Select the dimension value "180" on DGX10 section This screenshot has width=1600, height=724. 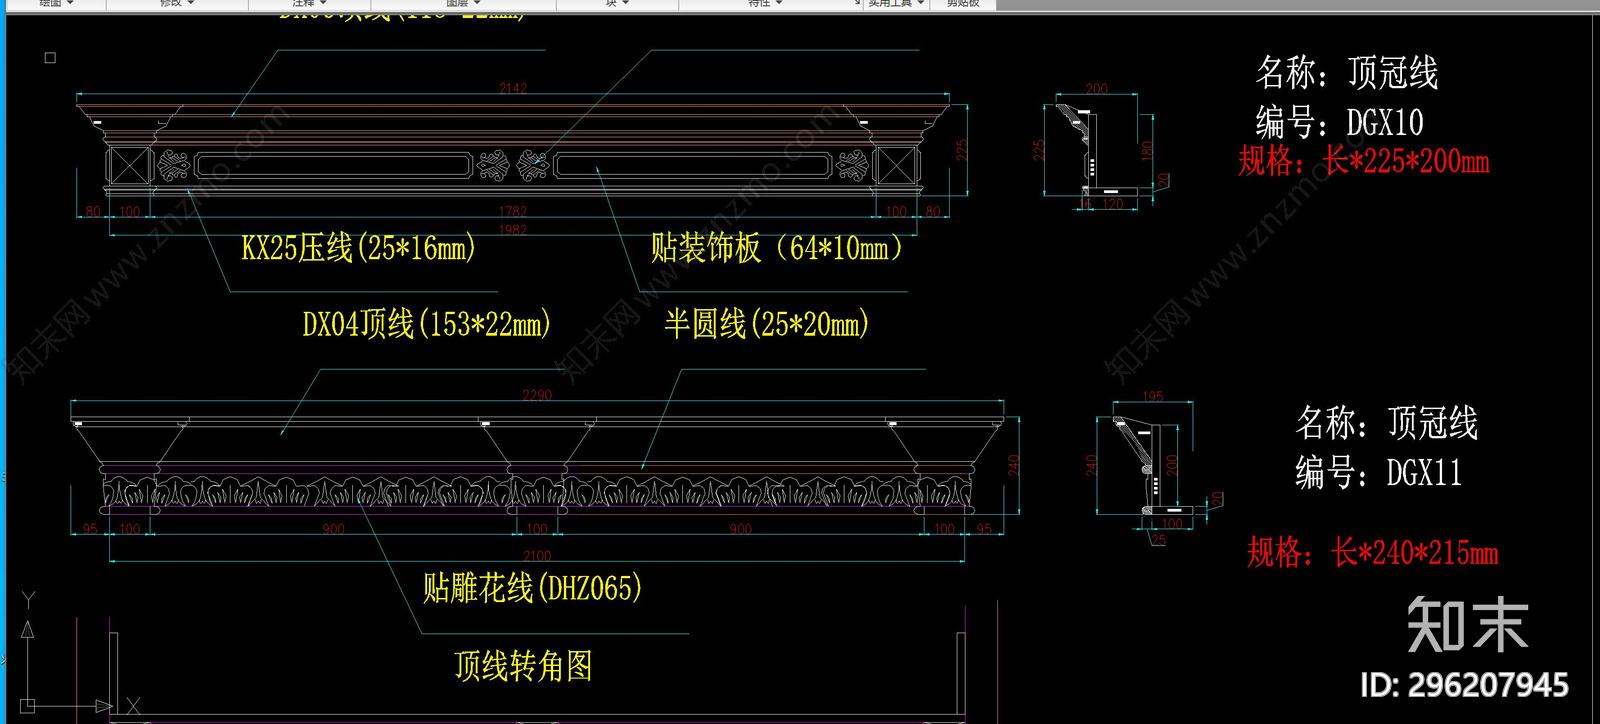[x=1146, y=151]
